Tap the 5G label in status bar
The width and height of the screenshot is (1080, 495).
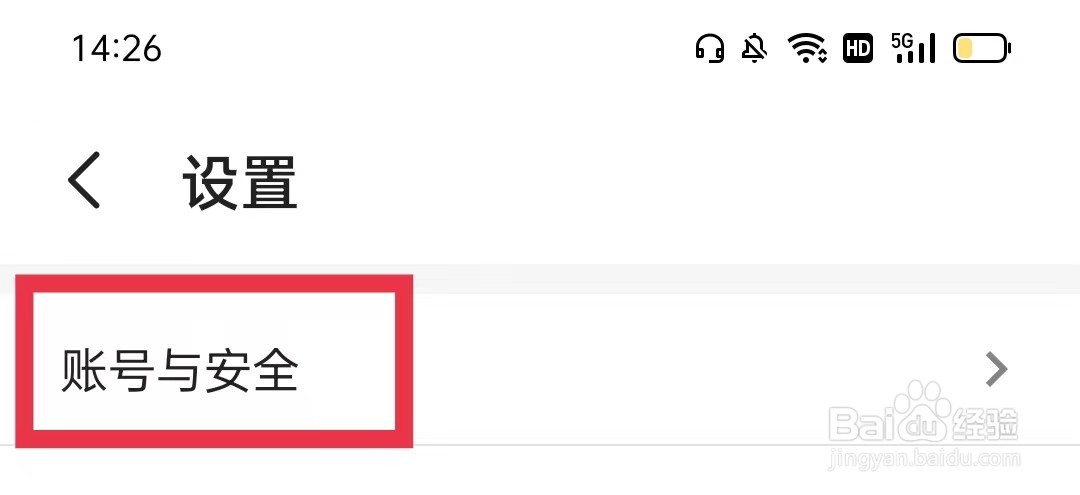(x=902, y=40)
